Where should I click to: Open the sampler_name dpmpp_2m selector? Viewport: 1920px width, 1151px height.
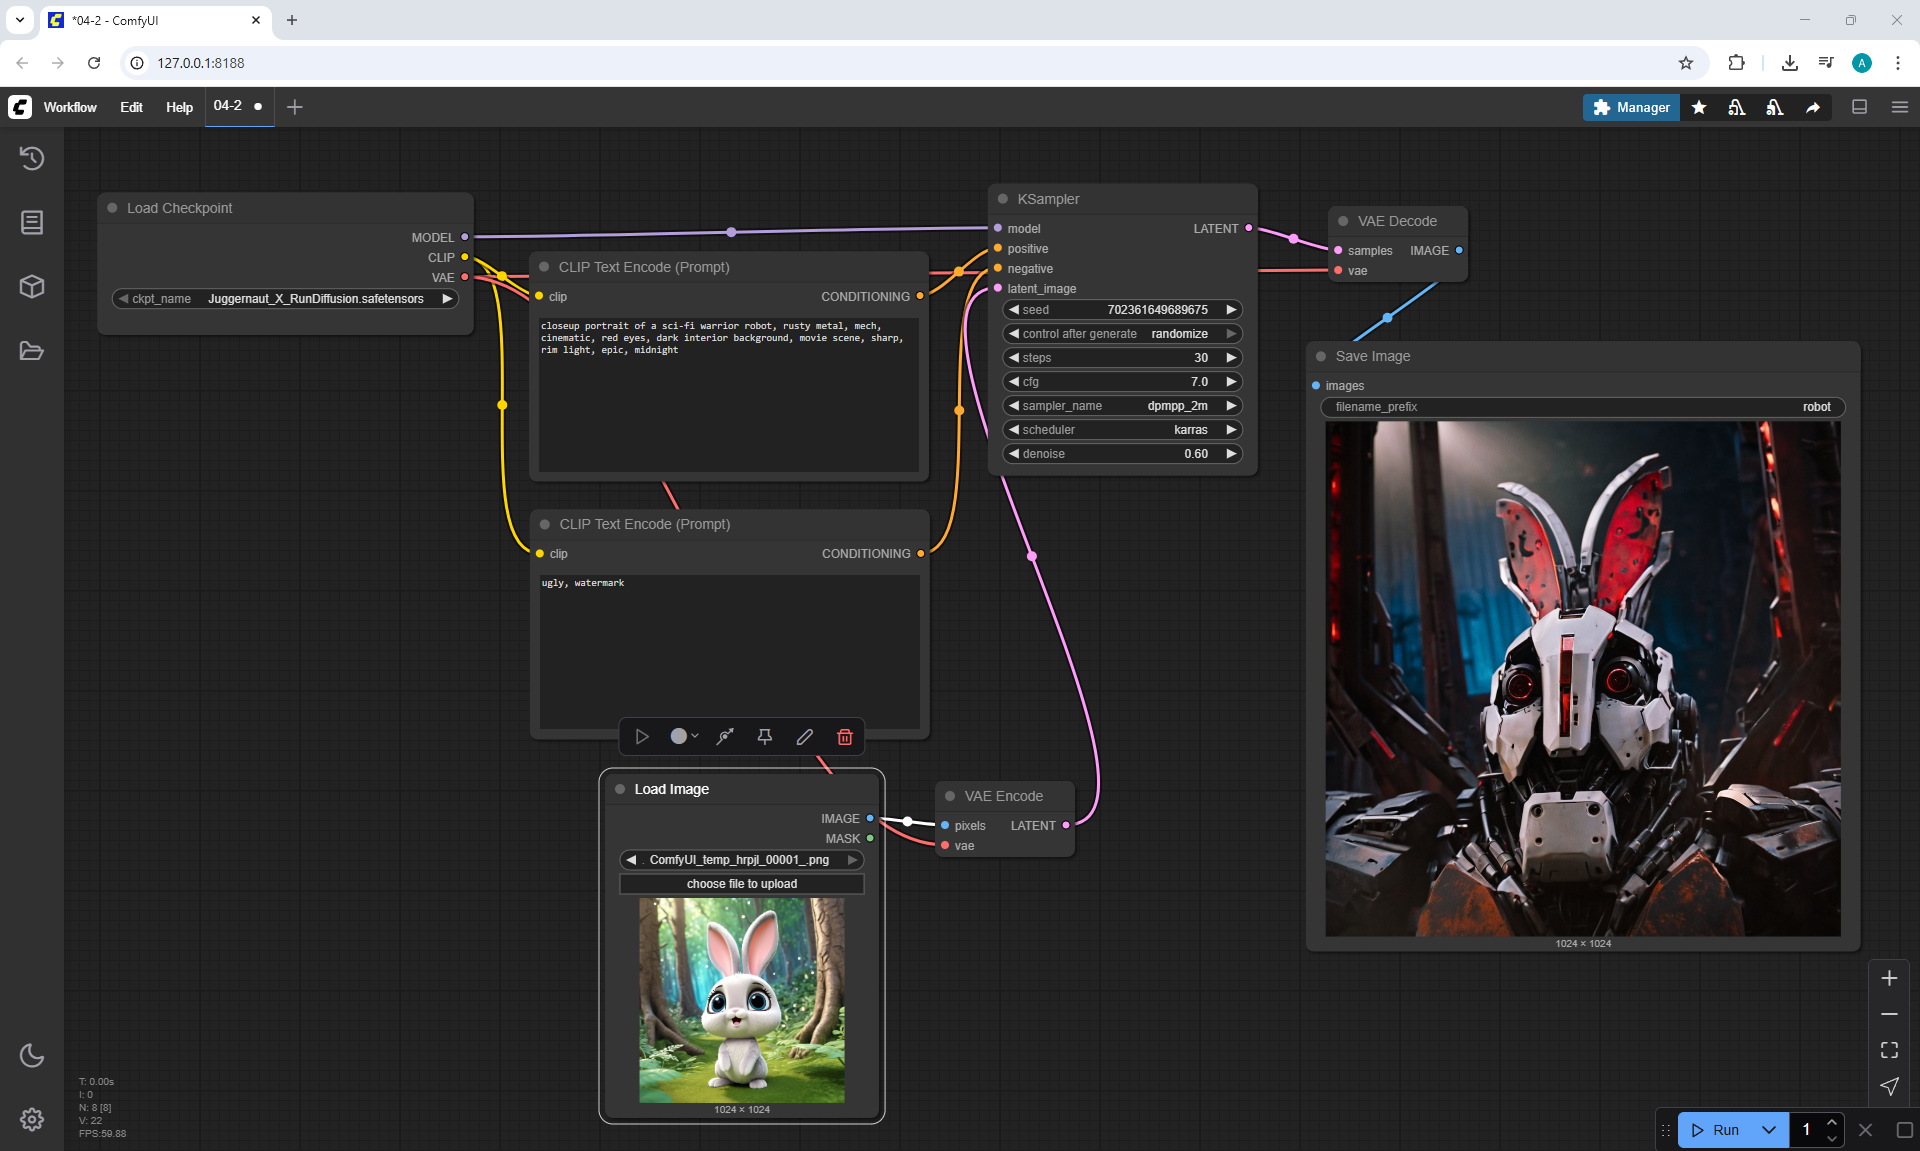point(1121,406)
